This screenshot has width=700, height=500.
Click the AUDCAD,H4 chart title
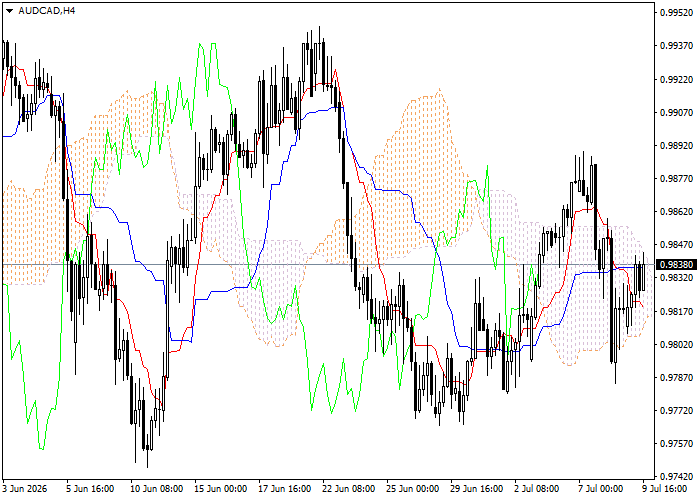(x=47, y=11)
